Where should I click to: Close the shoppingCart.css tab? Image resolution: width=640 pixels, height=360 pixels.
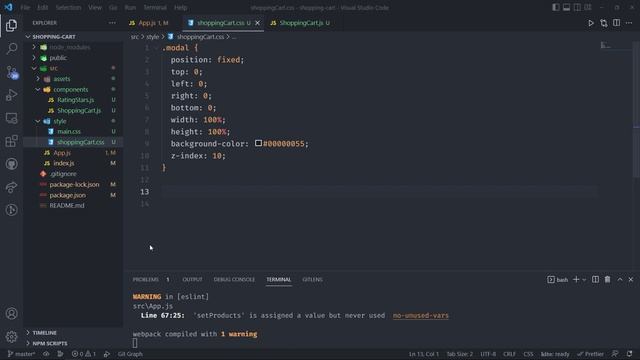pos(257,23)
